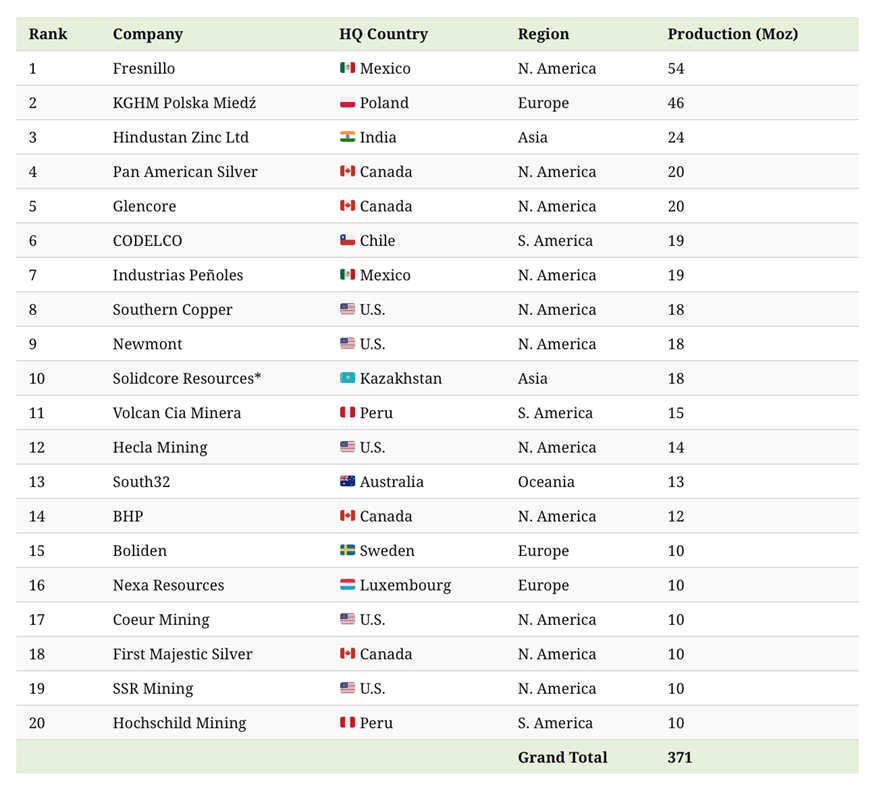This screenshot has width=877, height=789.
Task: Click the Production (Moz) column header
Action: coord(732,34)
